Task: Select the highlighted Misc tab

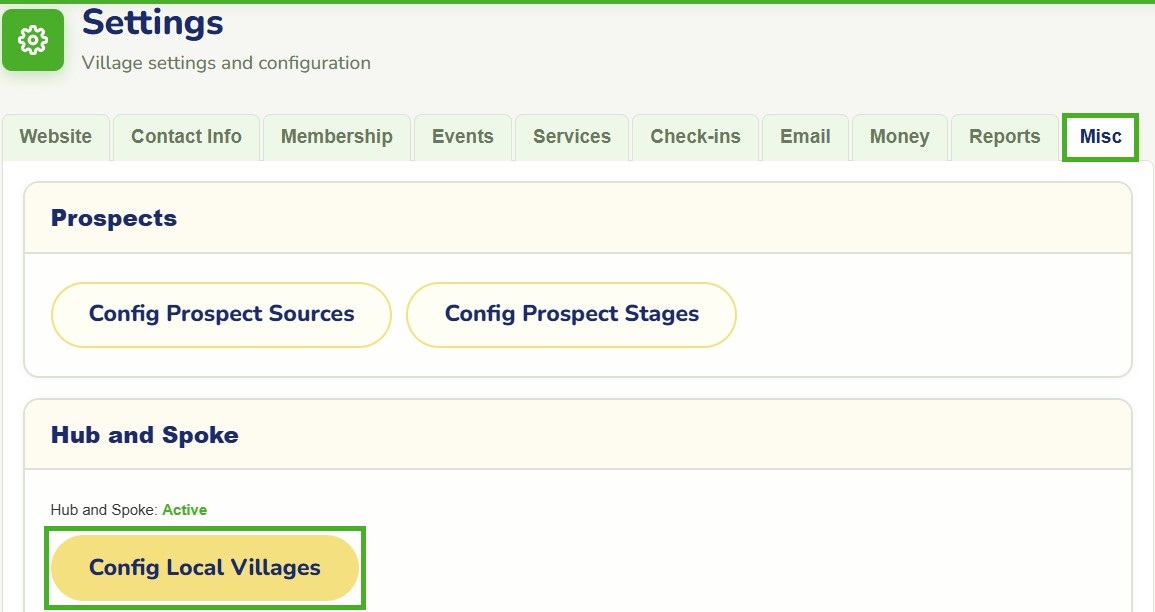Action: 1100,137
